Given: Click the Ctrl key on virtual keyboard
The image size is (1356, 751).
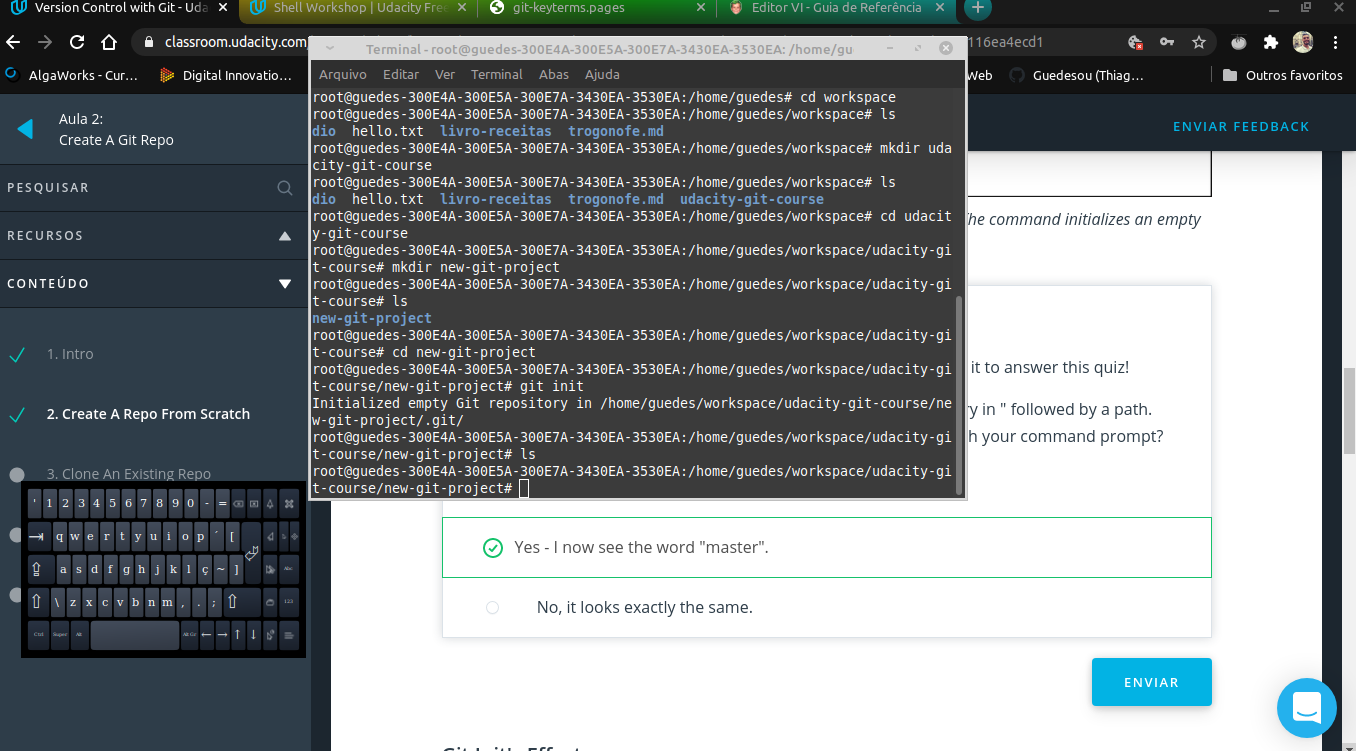Looking at the screenshot, I should 39,635.
